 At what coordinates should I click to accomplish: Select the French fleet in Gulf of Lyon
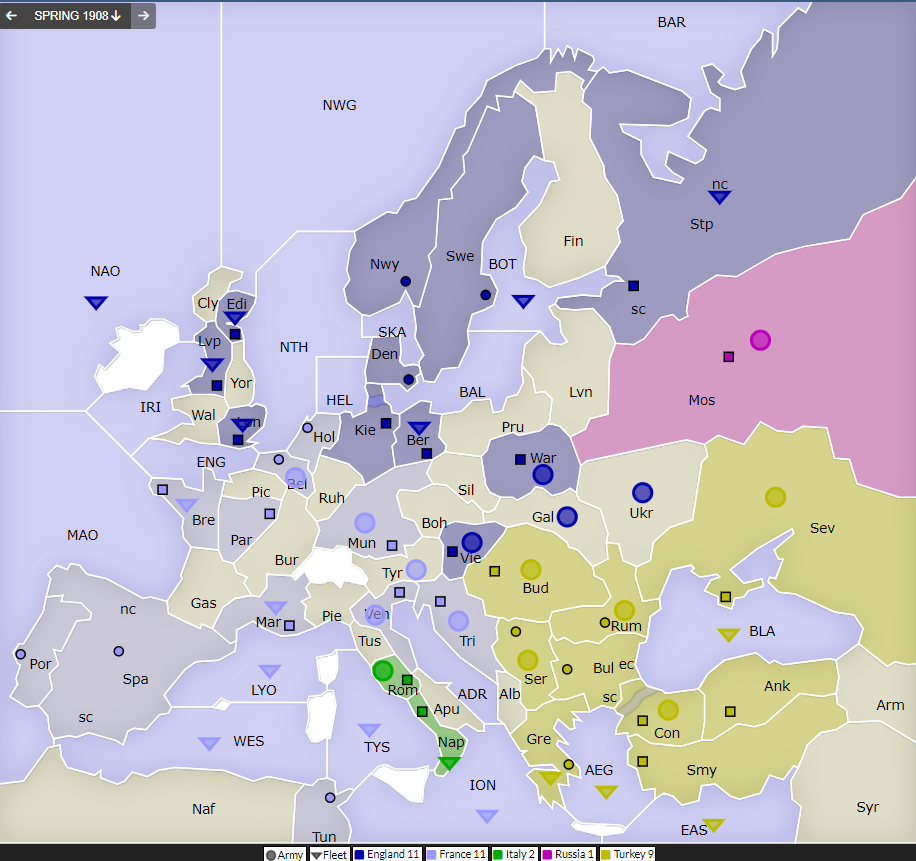pos(269,671)
